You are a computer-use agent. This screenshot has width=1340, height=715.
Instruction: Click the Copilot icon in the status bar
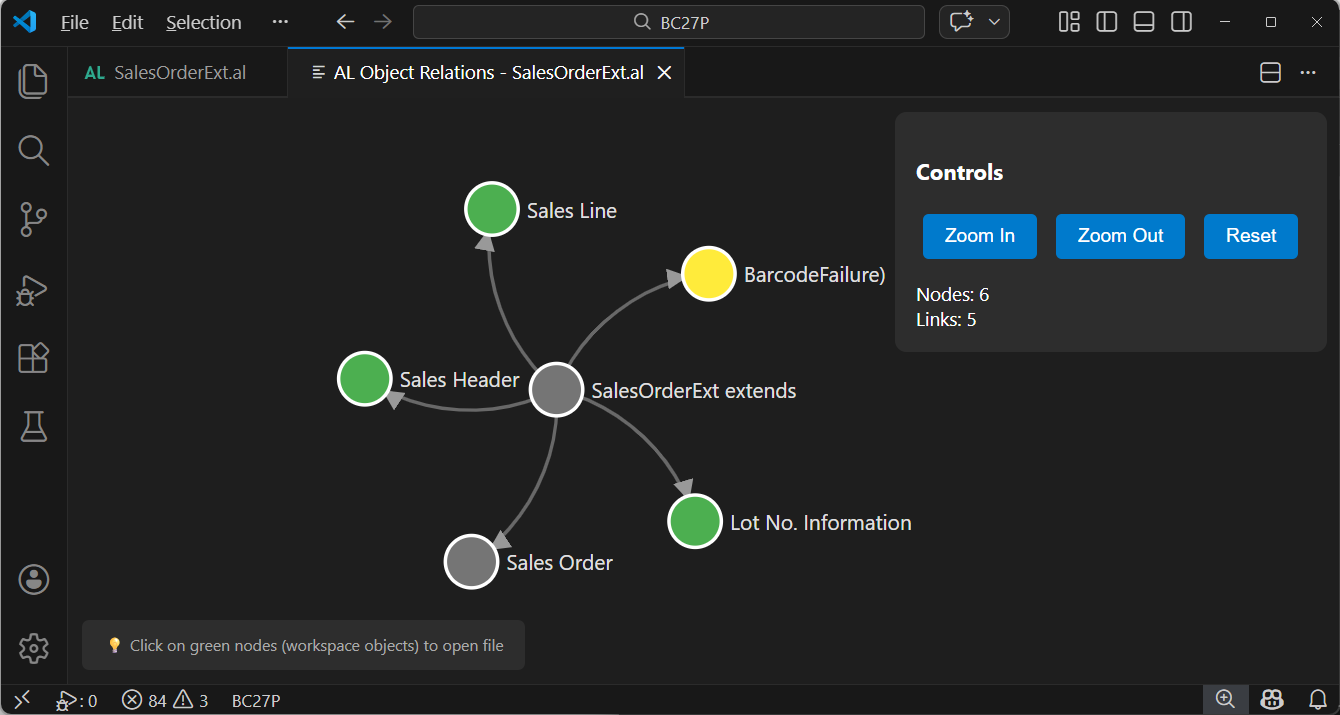[1270, 699]
